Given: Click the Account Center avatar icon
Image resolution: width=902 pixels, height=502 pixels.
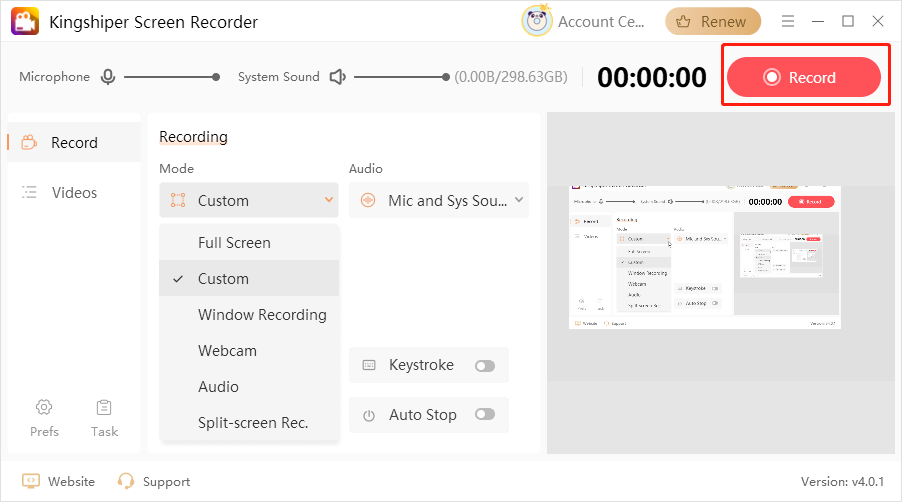Looking at the screenshot, I should [x=537, y=21].
